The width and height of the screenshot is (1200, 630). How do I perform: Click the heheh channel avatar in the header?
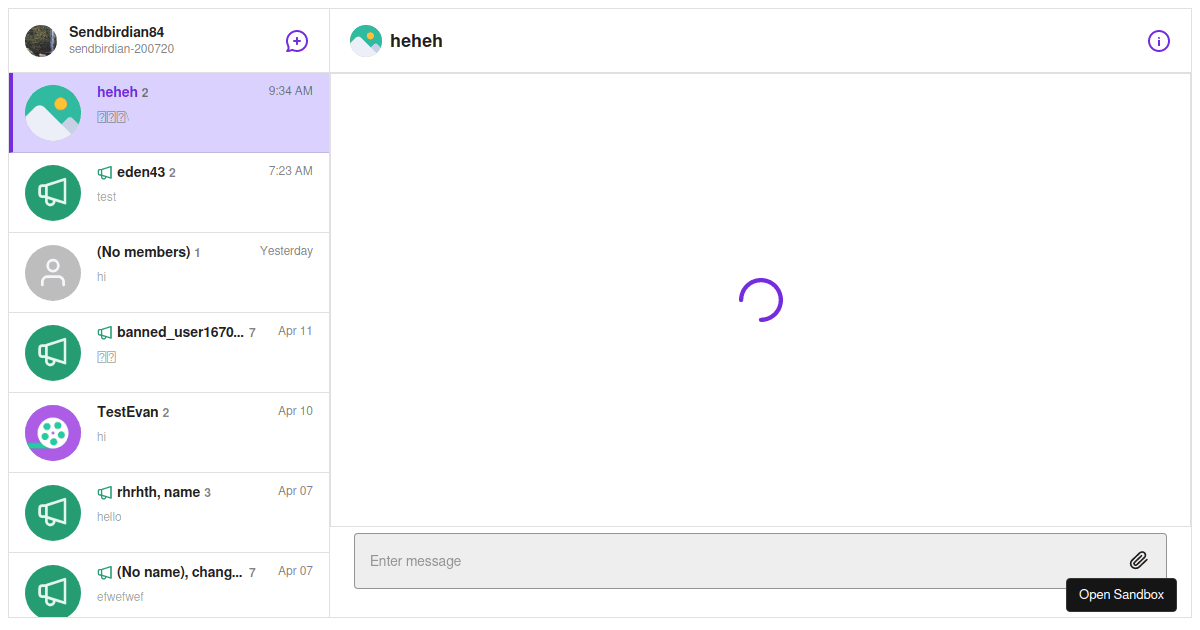tap(366, 41)
